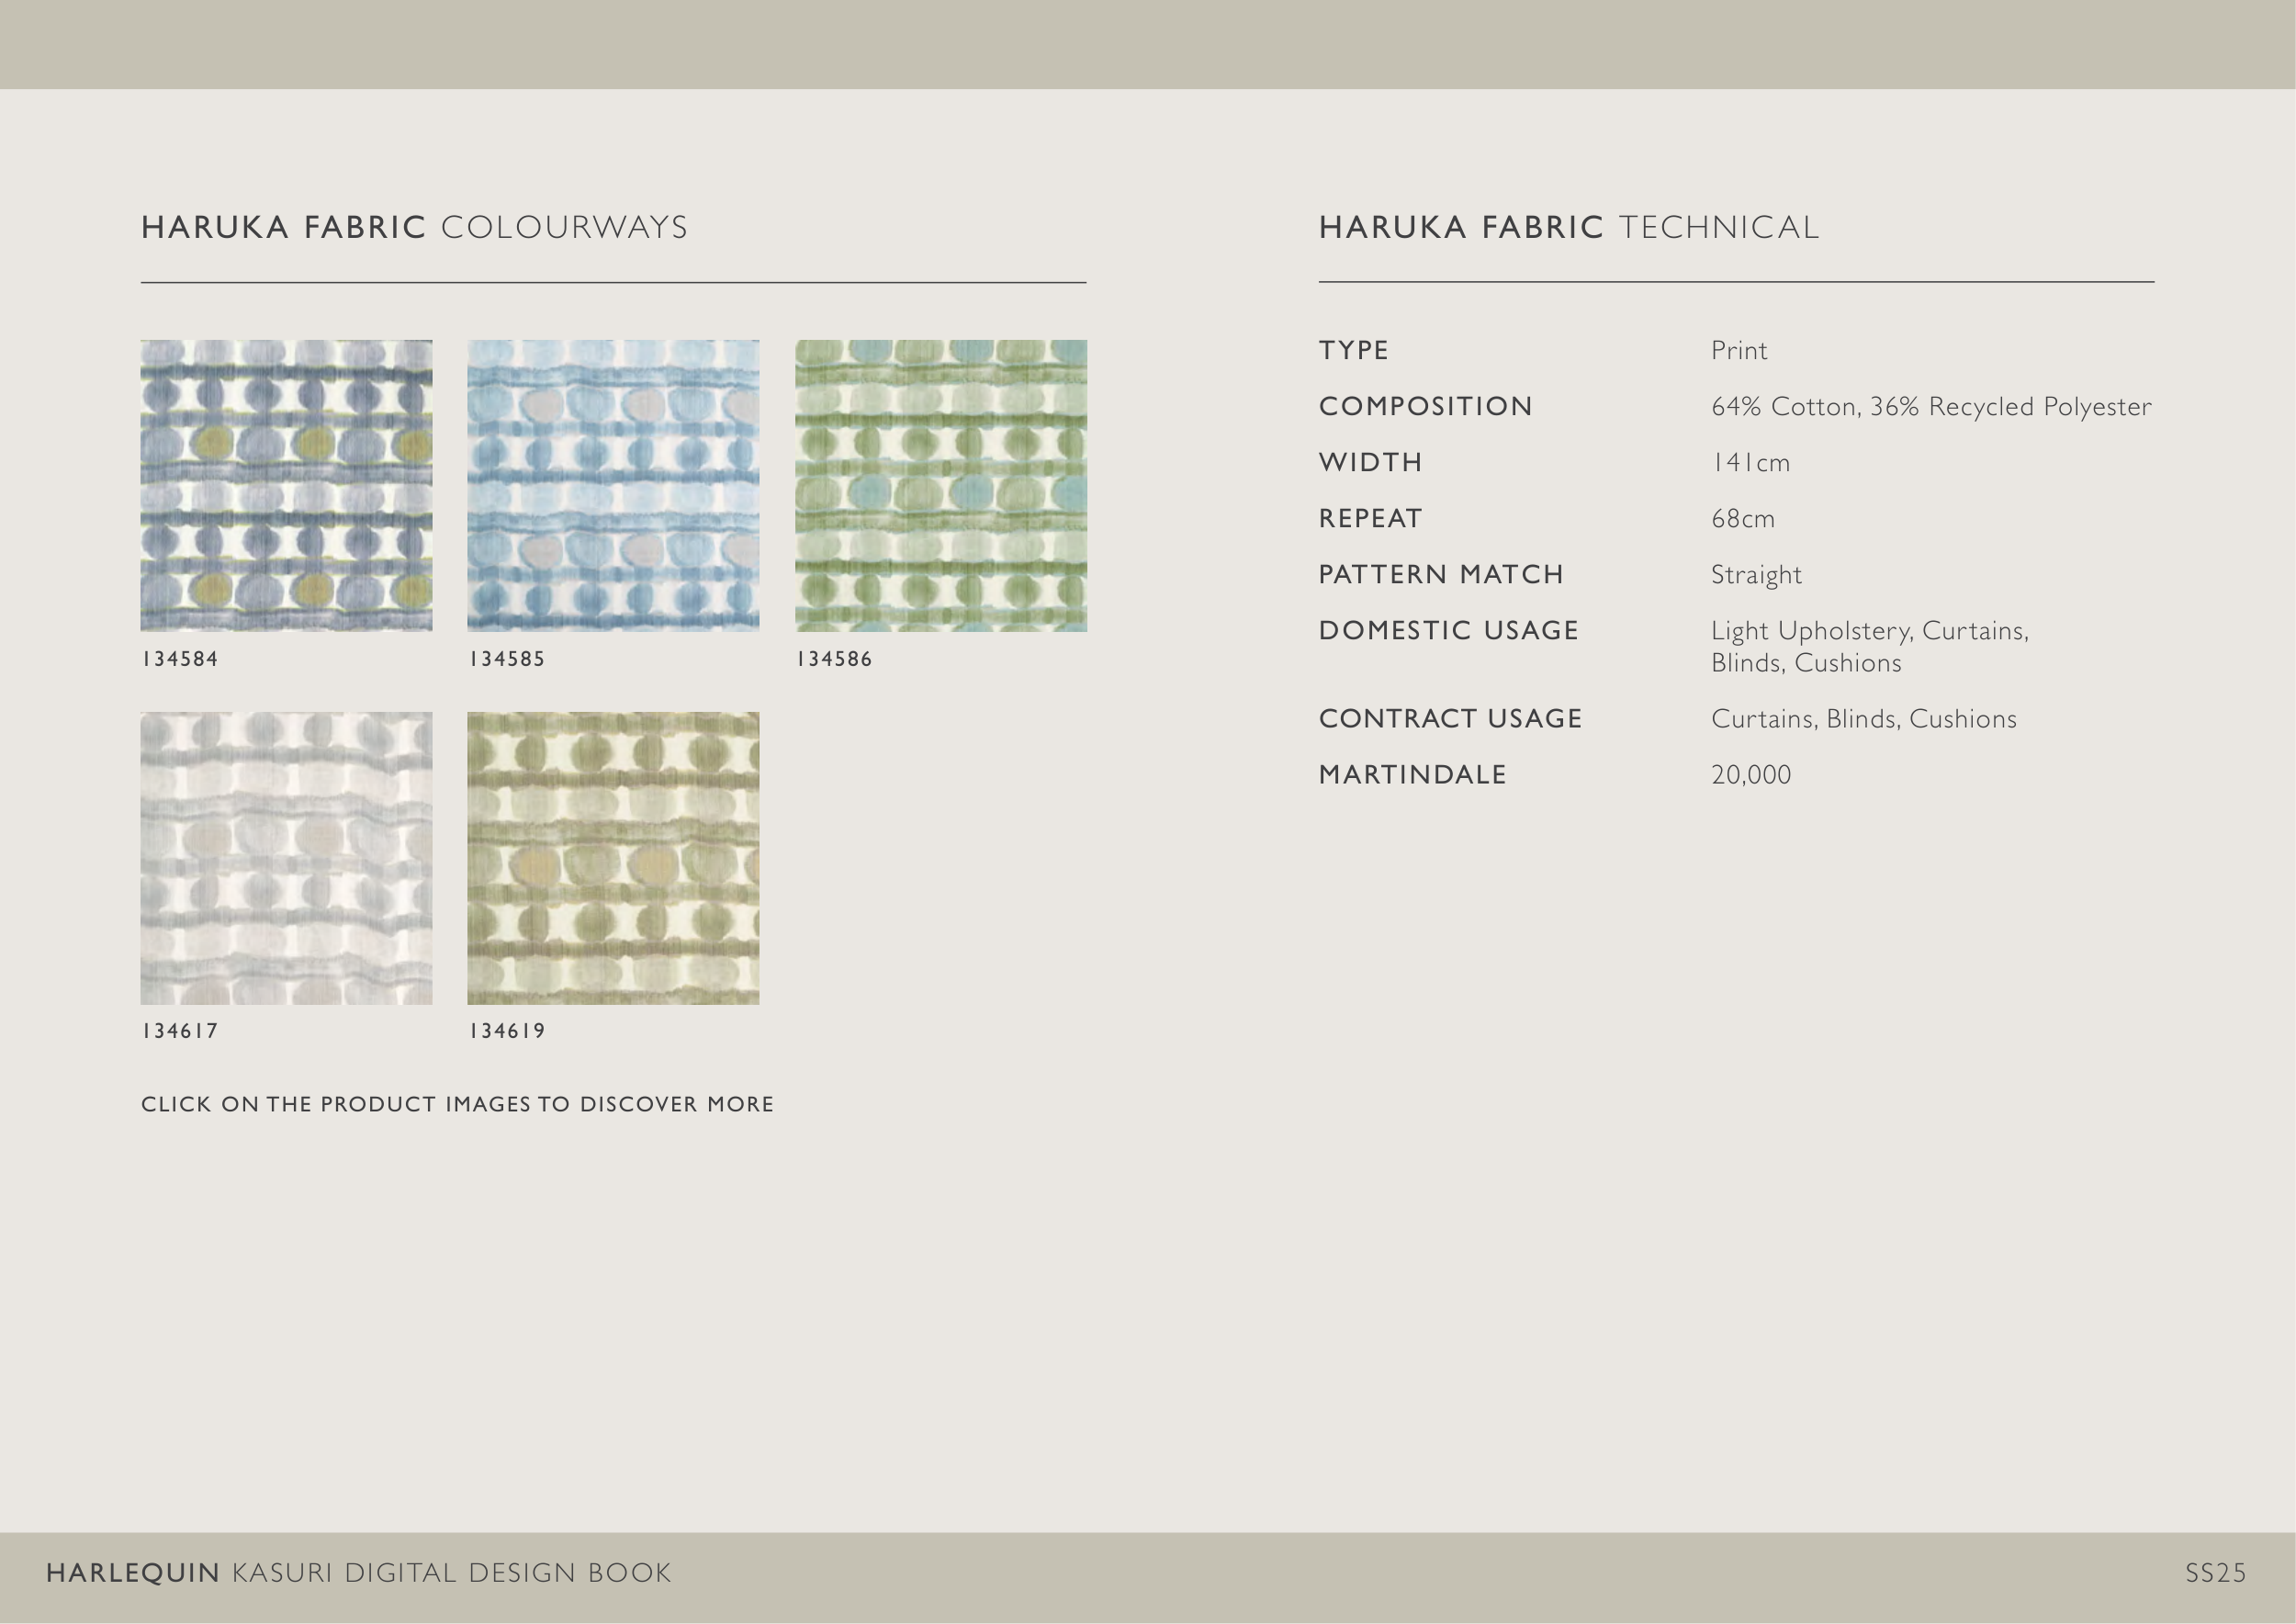Click the 134619 product code label

pos(507,1031)
